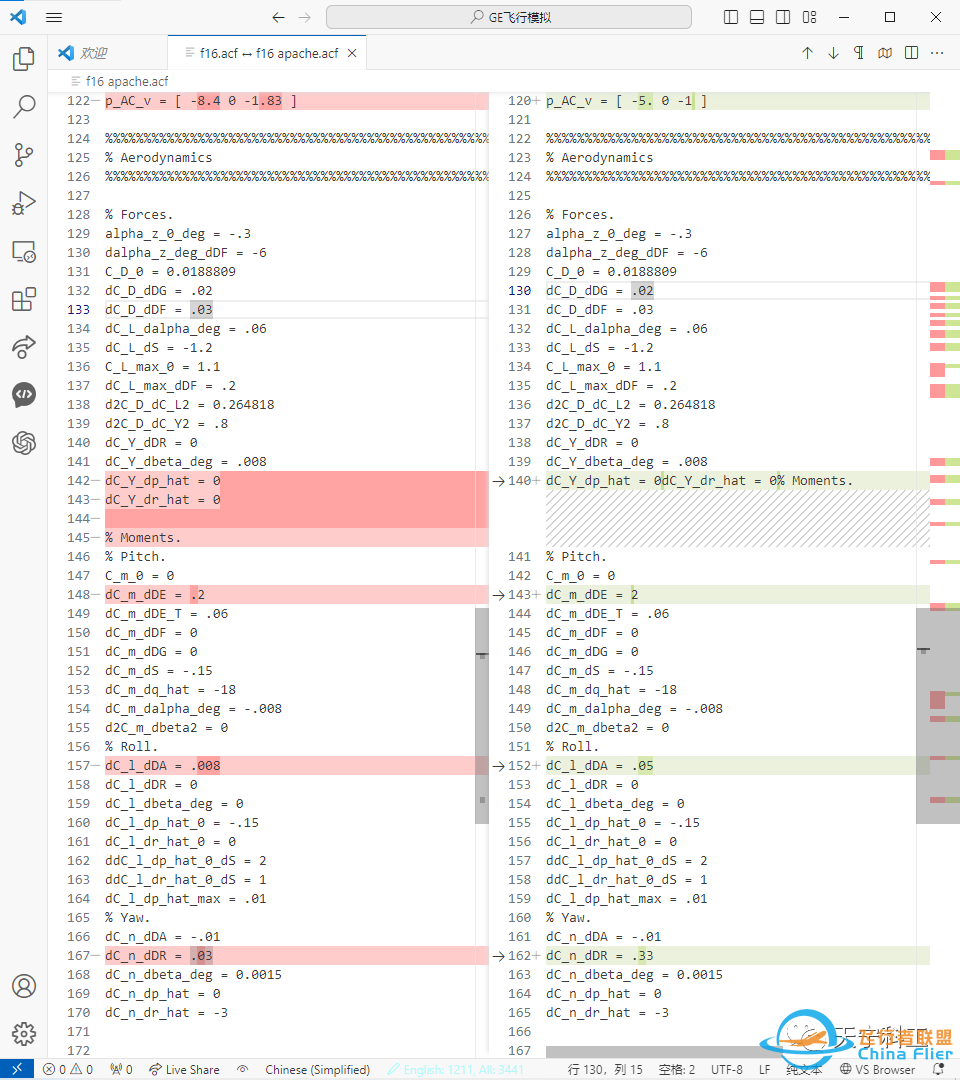Open Run and Debug panel

pos(24,203)
